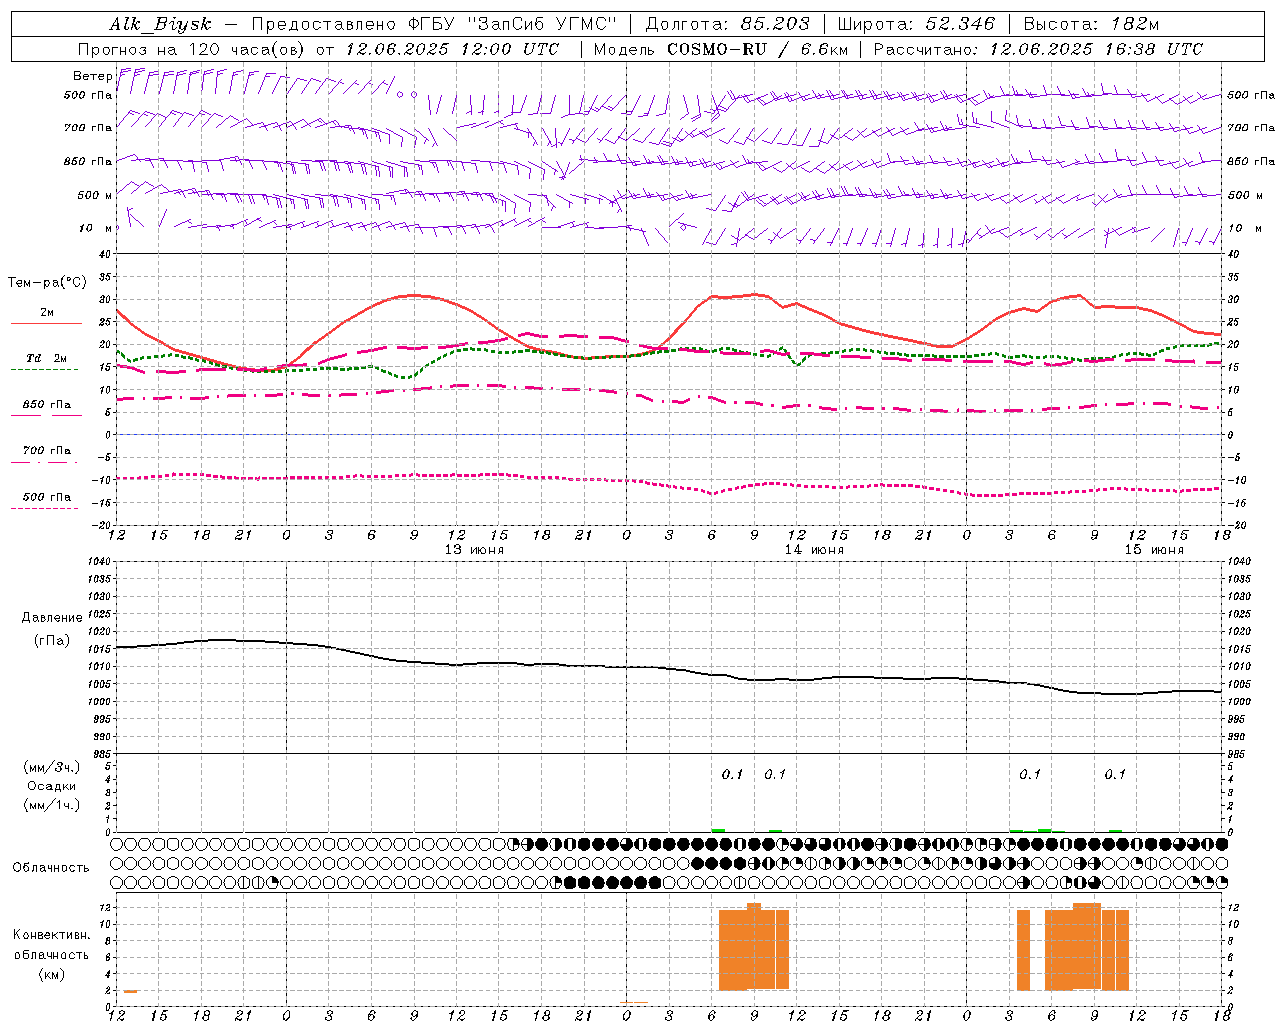This screenshot has width=1280, height=1024.
Task: Click the (км) unit label of convective cloudiness
Action: (51, 974)
